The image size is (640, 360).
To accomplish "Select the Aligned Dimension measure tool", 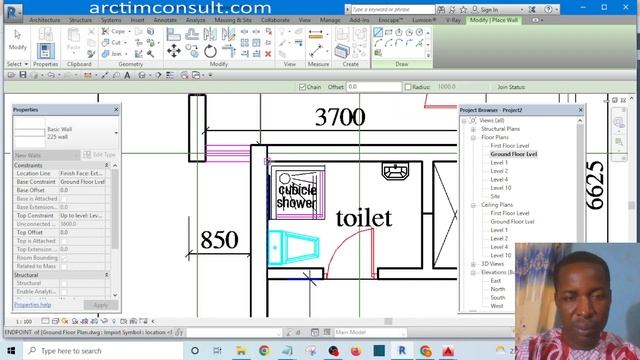I will point(316,35).
